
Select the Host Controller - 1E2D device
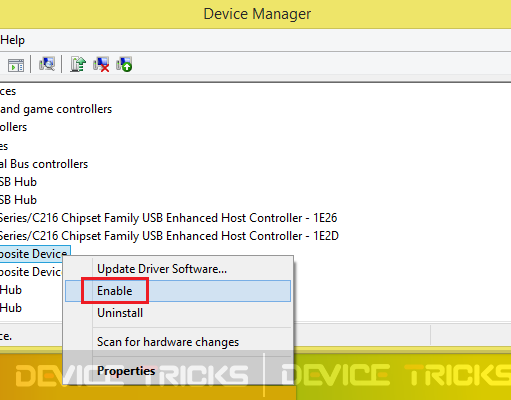[169, 236]
